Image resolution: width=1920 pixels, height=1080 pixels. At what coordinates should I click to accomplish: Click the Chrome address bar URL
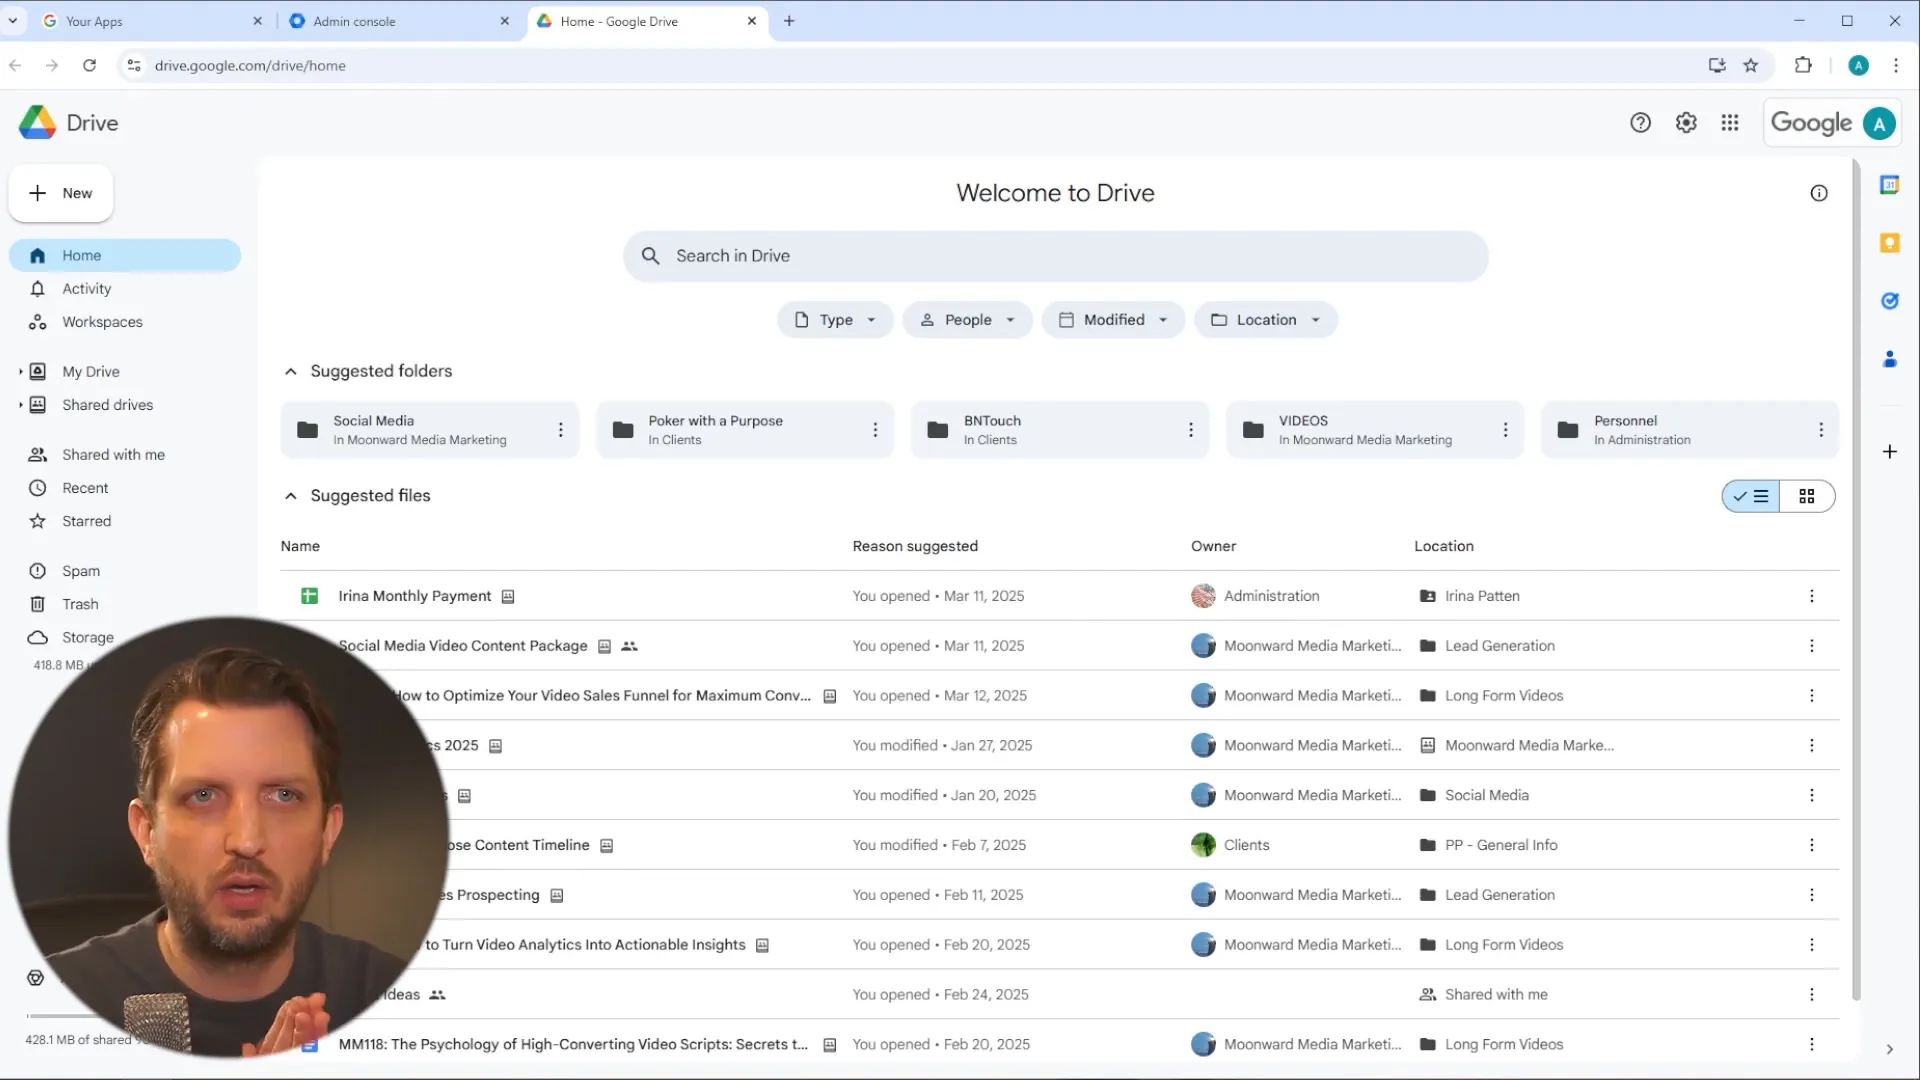coord(250,66)
